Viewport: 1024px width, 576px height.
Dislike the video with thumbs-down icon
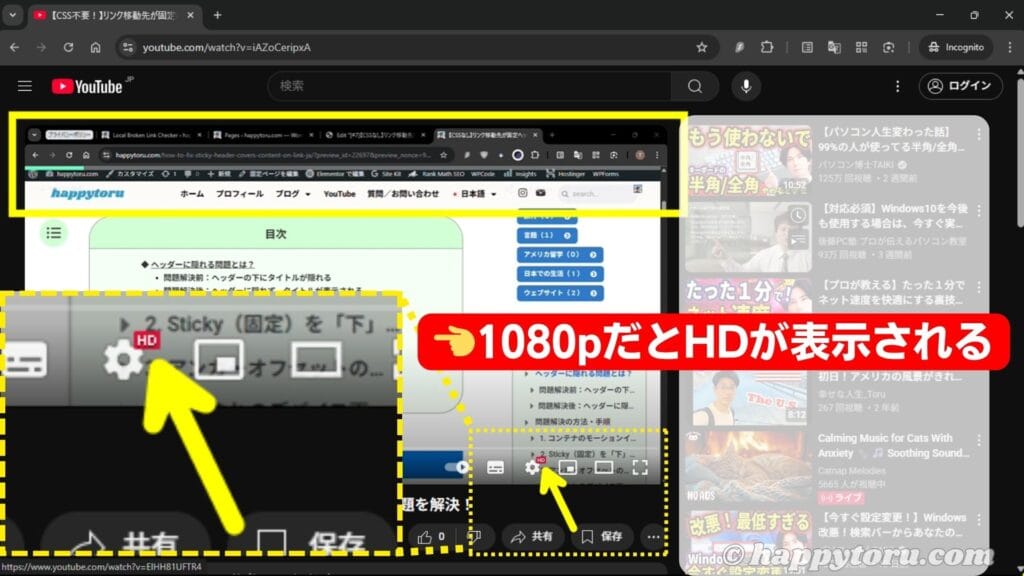point(475,537)
